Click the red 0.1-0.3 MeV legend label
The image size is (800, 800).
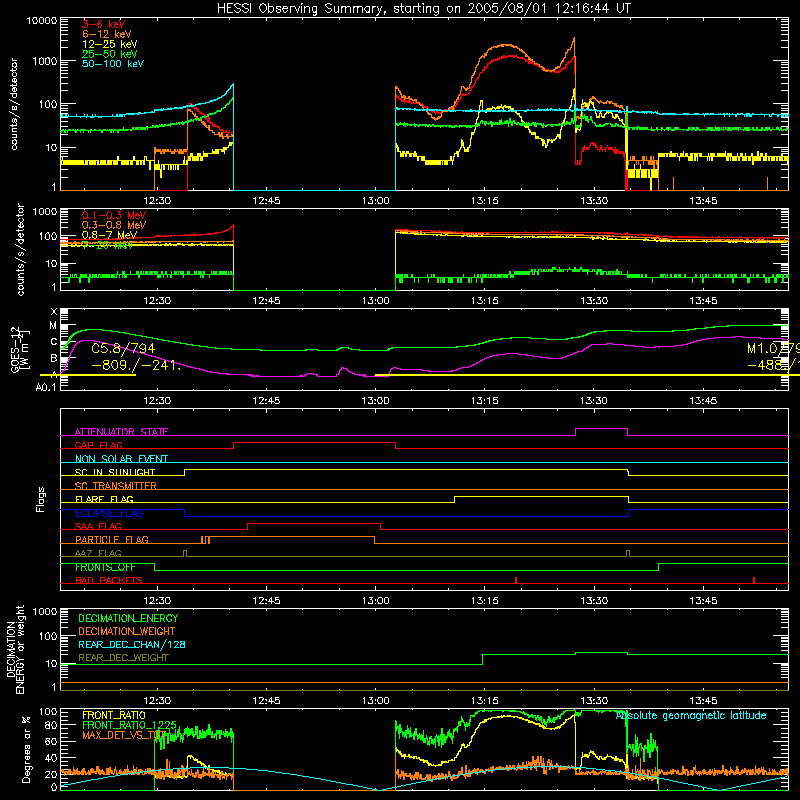pos(114,215)
